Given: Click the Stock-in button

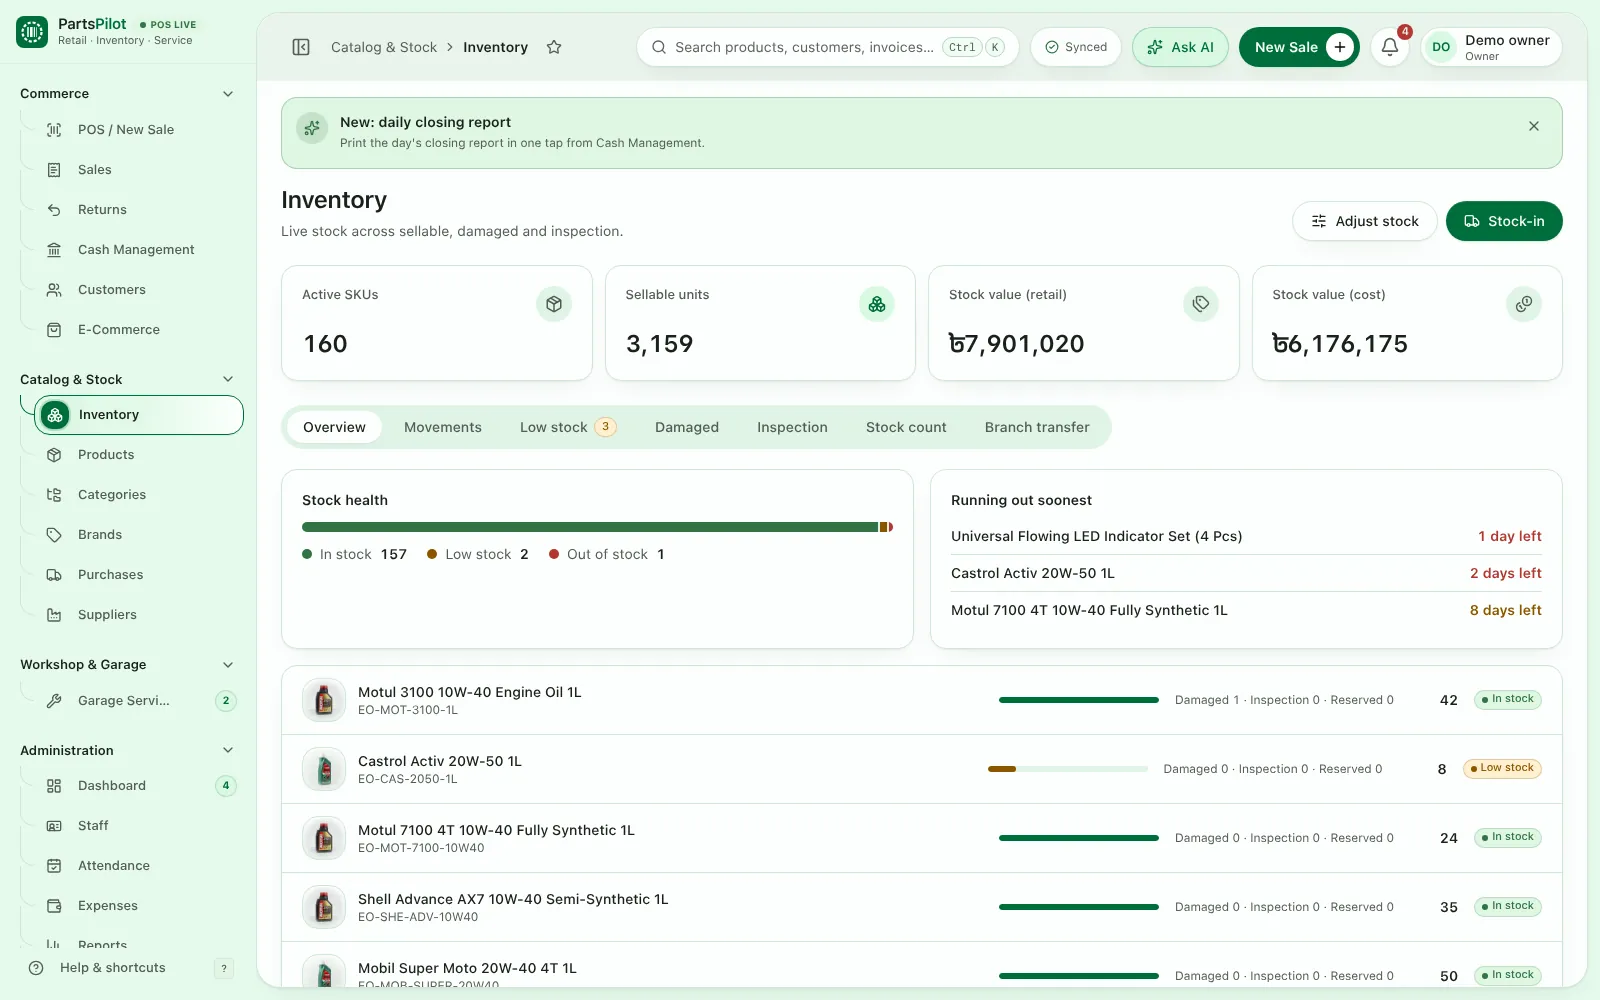Looking at the screenshot, I should (1504, 221).
